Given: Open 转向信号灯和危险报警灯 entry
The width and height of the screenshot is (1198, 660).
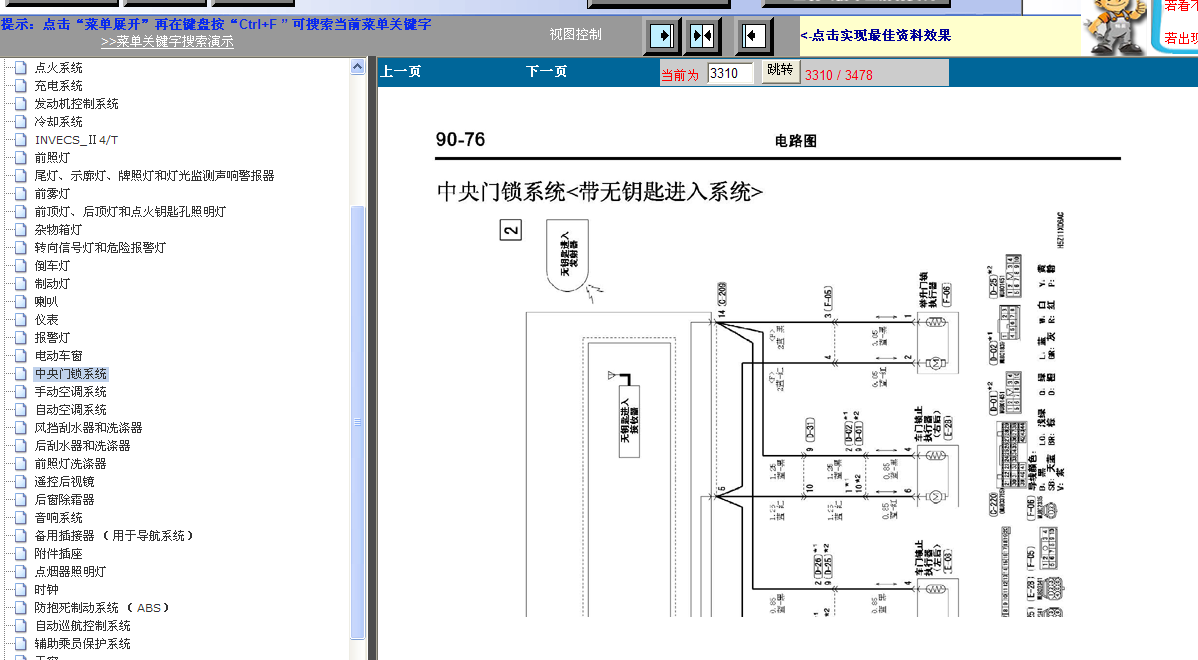Looking at the screenshot, I should 100,248.
